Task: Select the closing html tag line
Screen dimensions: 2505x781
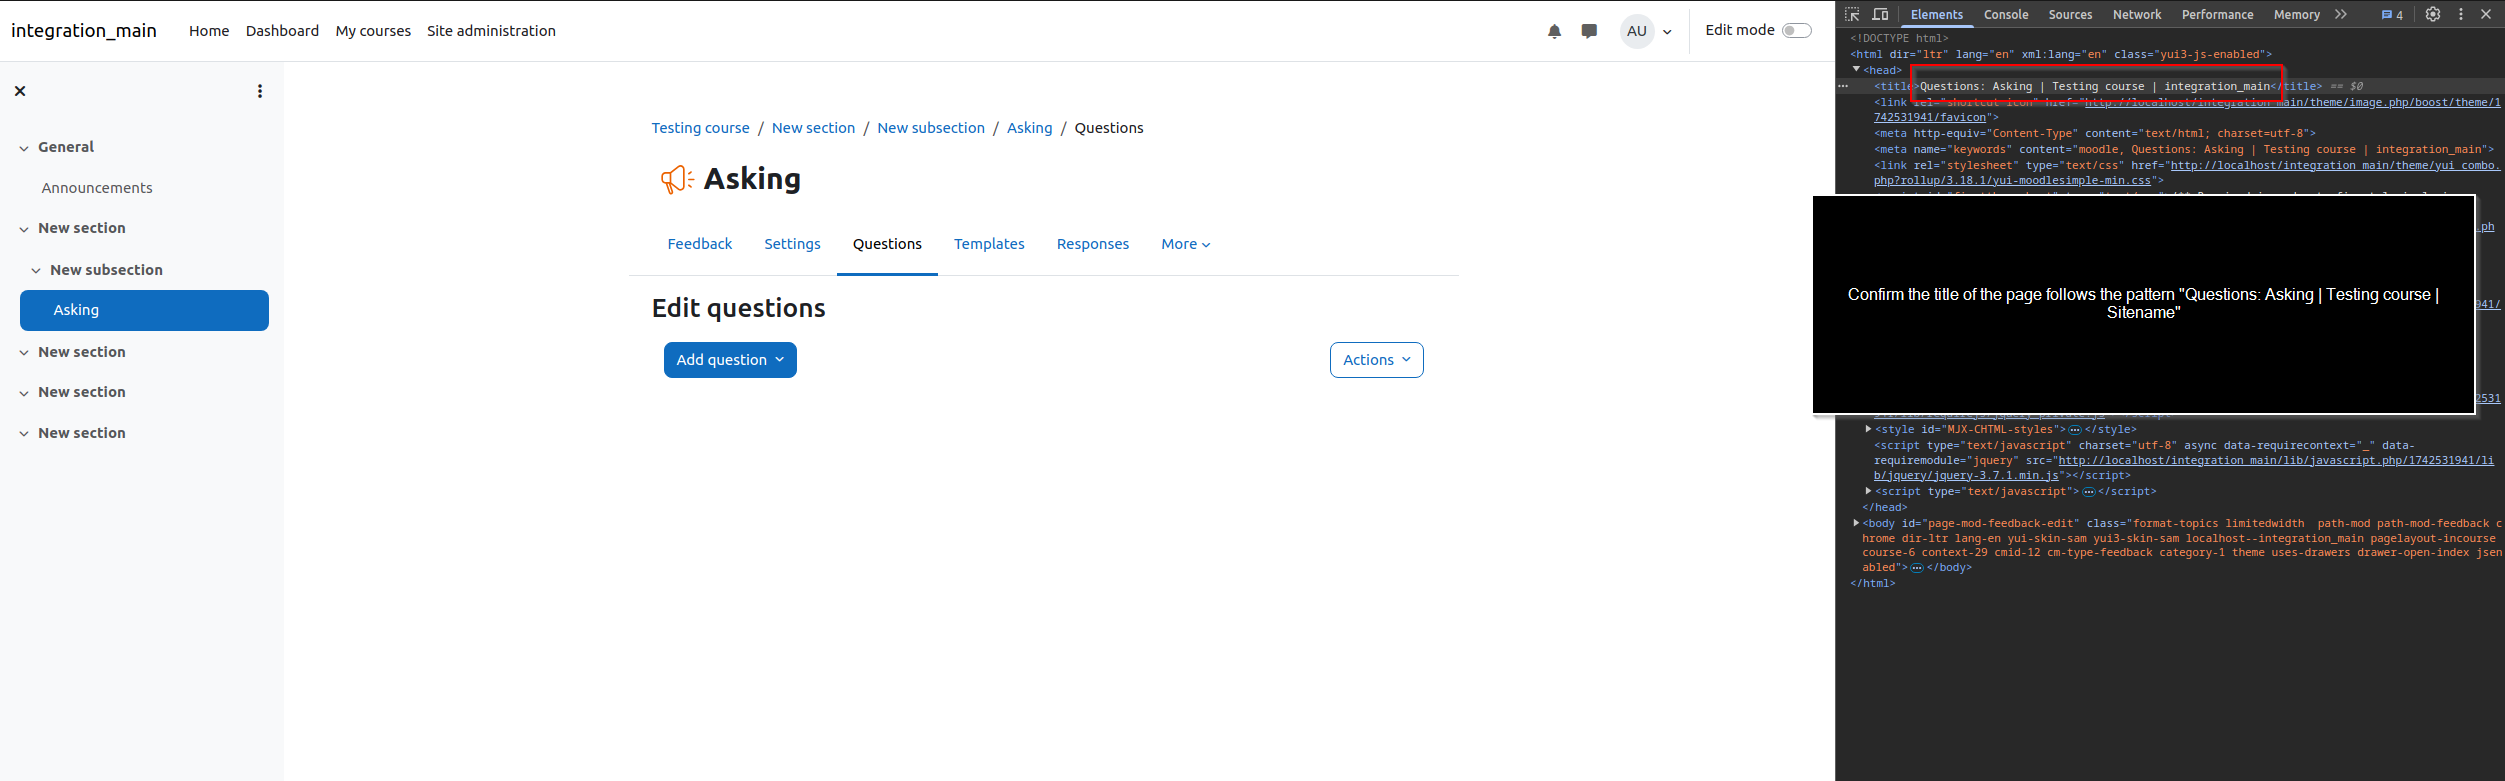Action: pyautogui.click(x=1872, y=583)
